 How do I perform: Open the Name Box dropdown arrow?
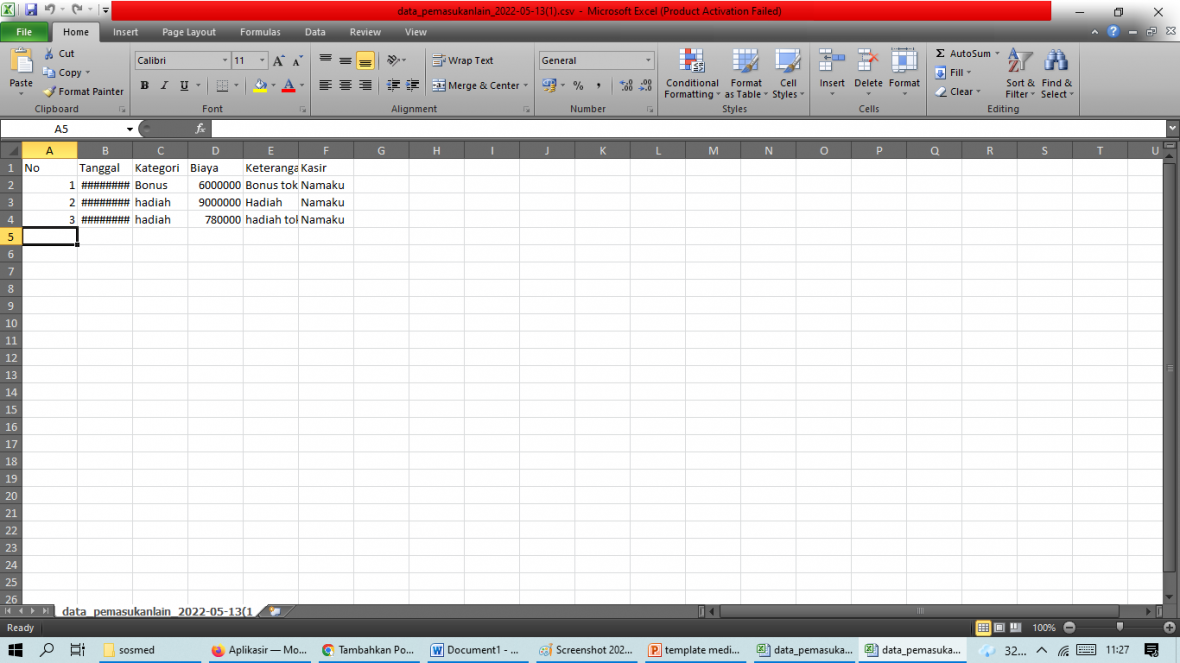(129, 129)
